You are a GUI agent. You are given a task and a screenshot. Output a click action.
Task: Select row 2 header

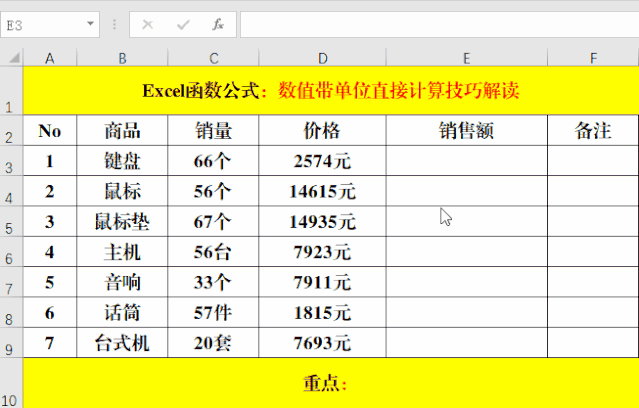click(11, 130)
